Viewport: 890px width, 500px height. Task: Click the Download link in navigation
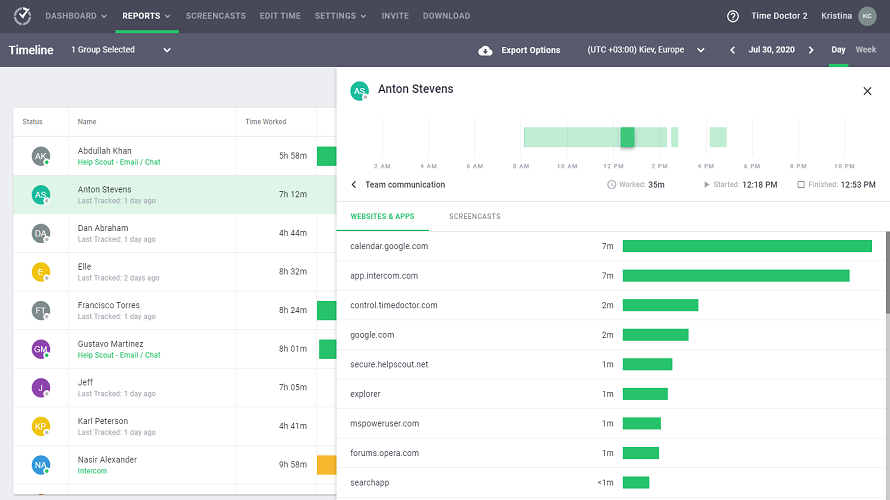(444, 16)
